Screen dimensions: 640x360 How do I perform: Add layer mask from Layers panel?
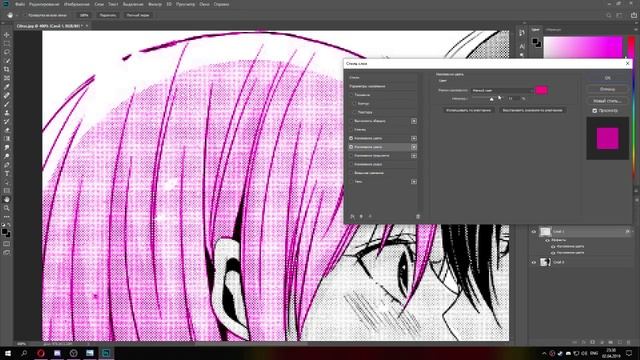click(x=593, y=342)
